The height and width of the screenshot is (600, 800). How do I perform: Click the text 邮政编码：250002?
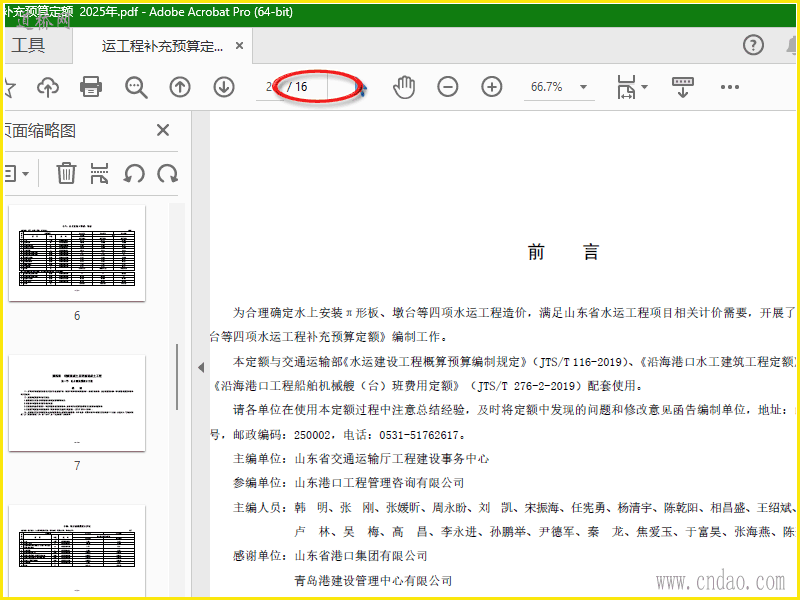coord(282,435)
